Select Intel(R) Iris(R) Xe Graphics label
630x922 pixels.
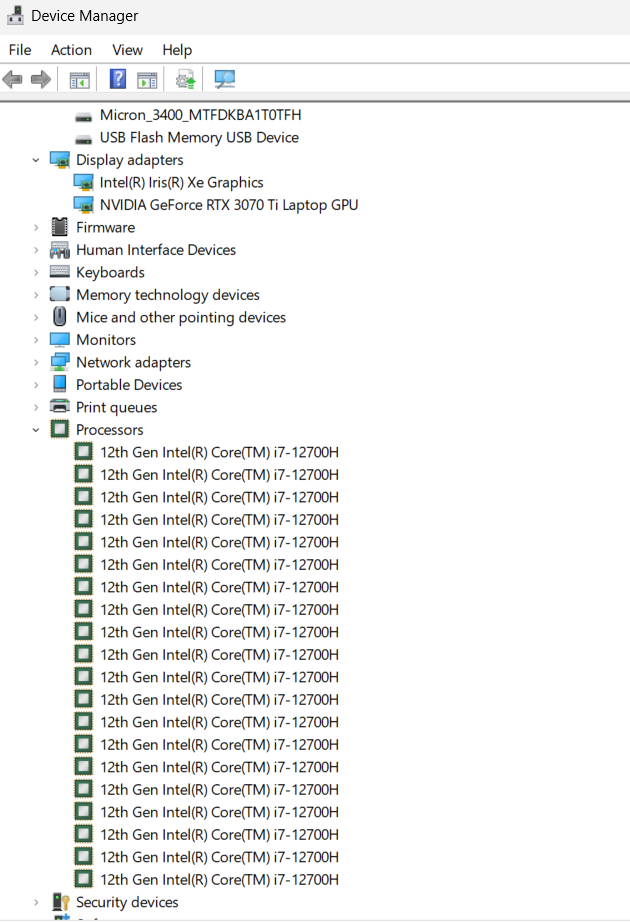pyautogui.click(x=181, y=183)
